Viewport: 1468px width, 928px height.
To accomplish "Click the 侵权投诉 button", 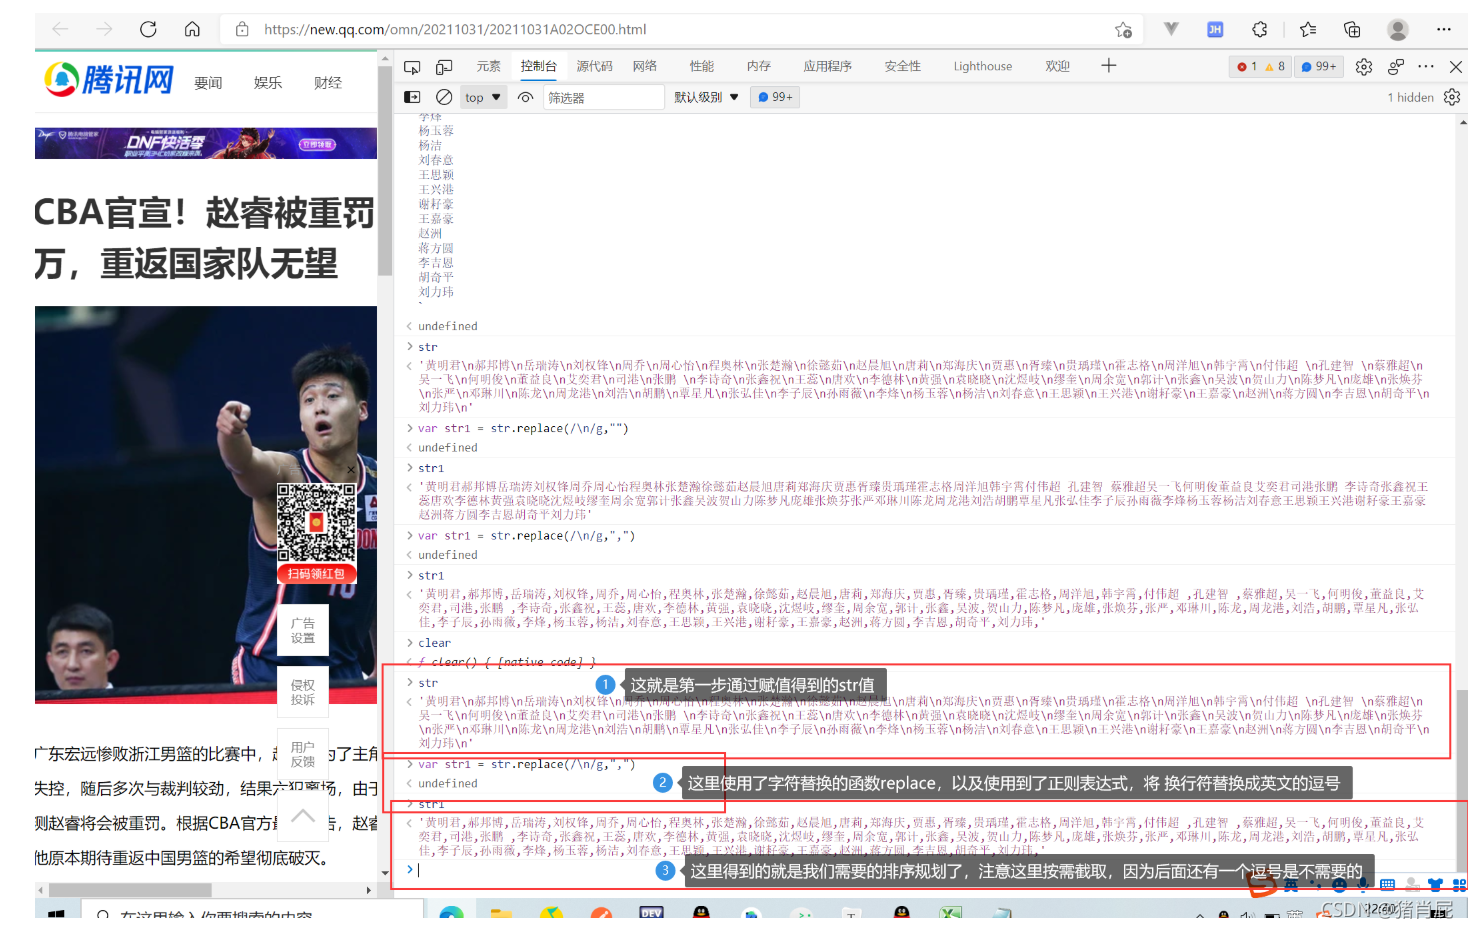I will 303,692.
